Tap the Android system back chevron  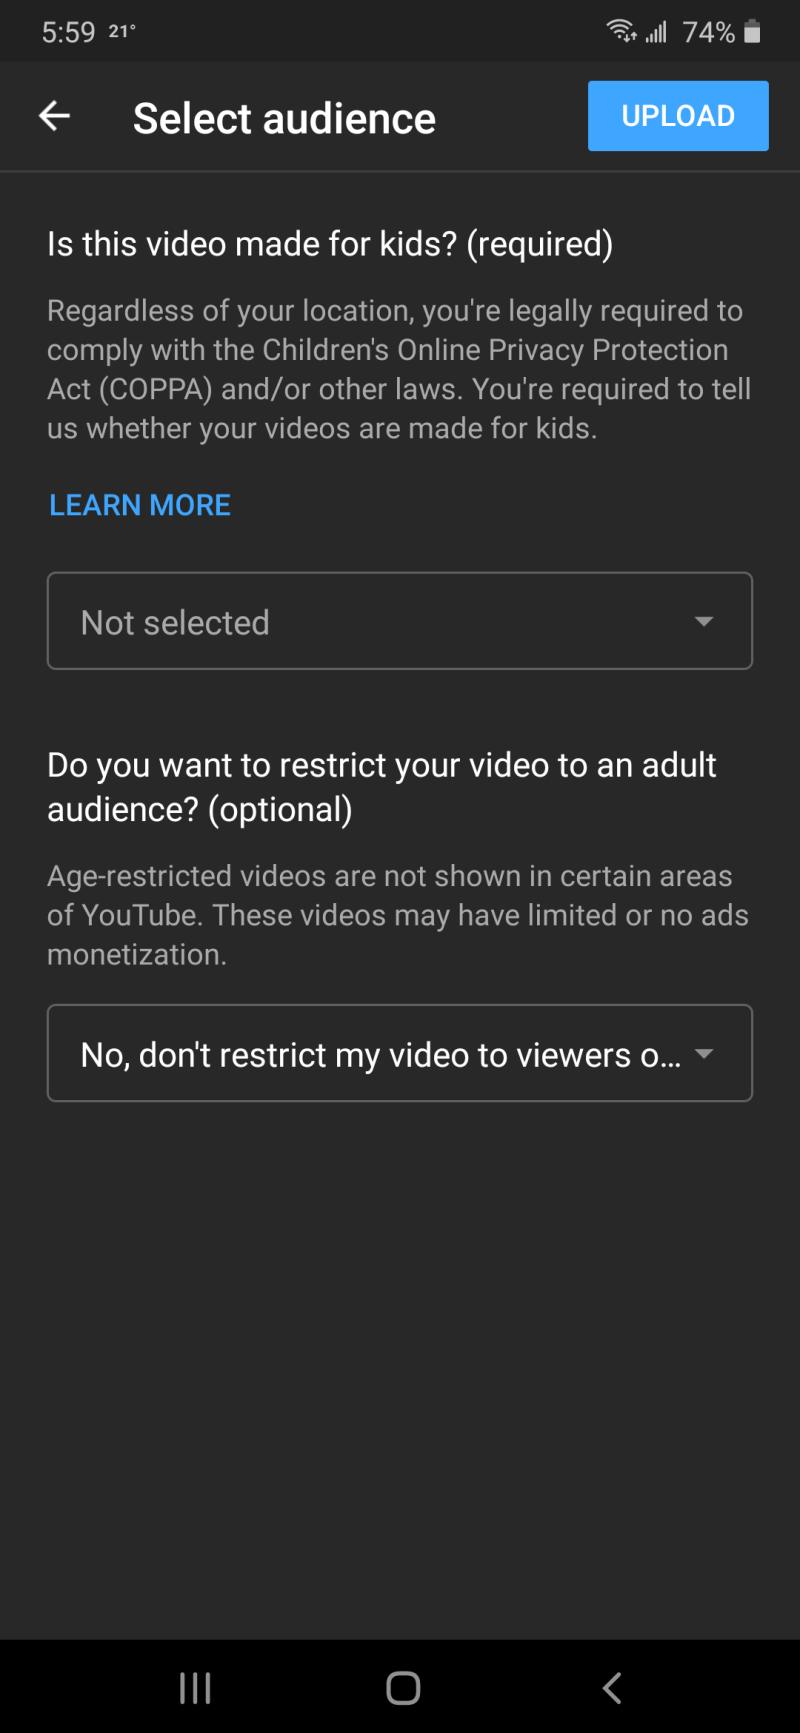click(x=612, y=1688)
